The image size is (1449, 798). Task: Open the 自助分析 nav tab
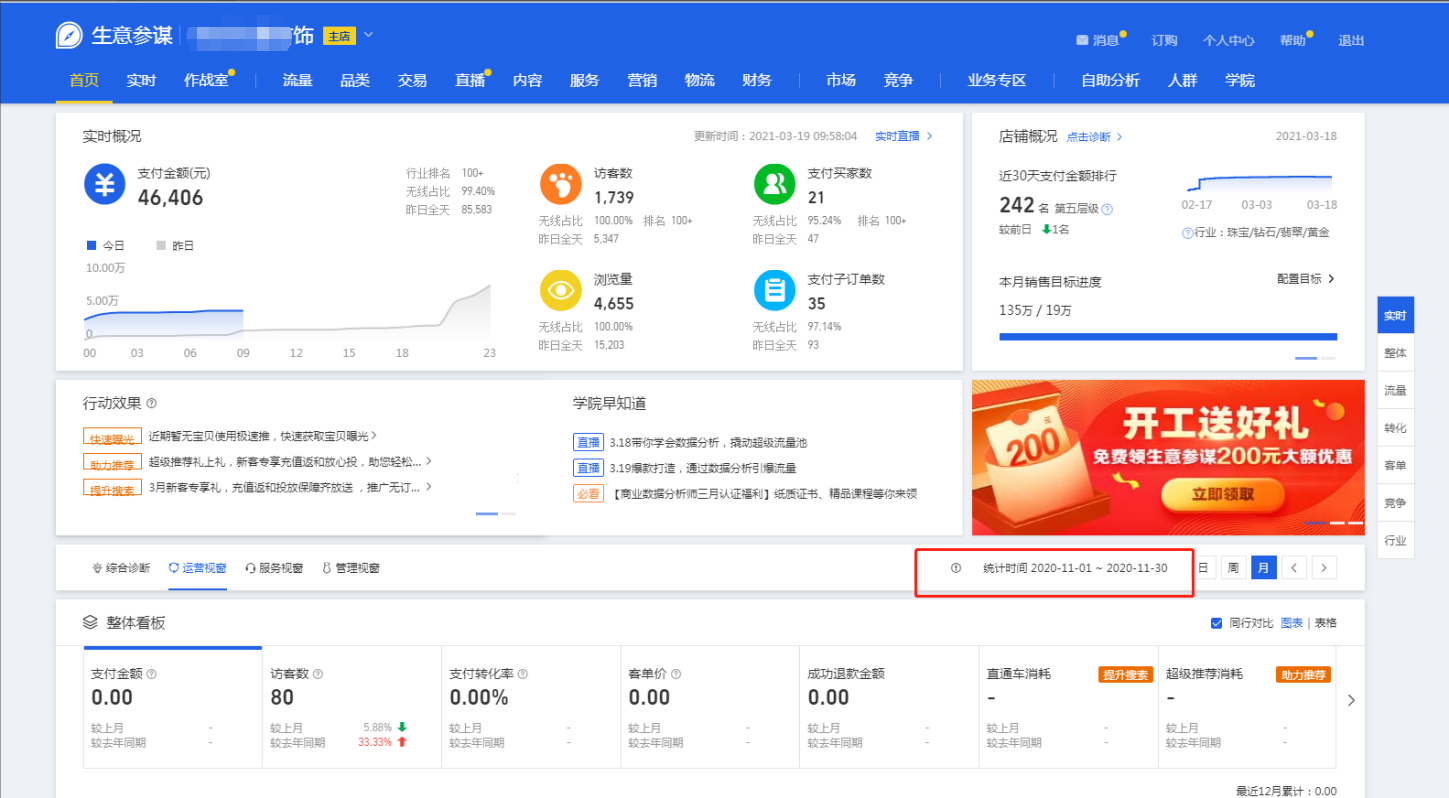pos(1110,80)
